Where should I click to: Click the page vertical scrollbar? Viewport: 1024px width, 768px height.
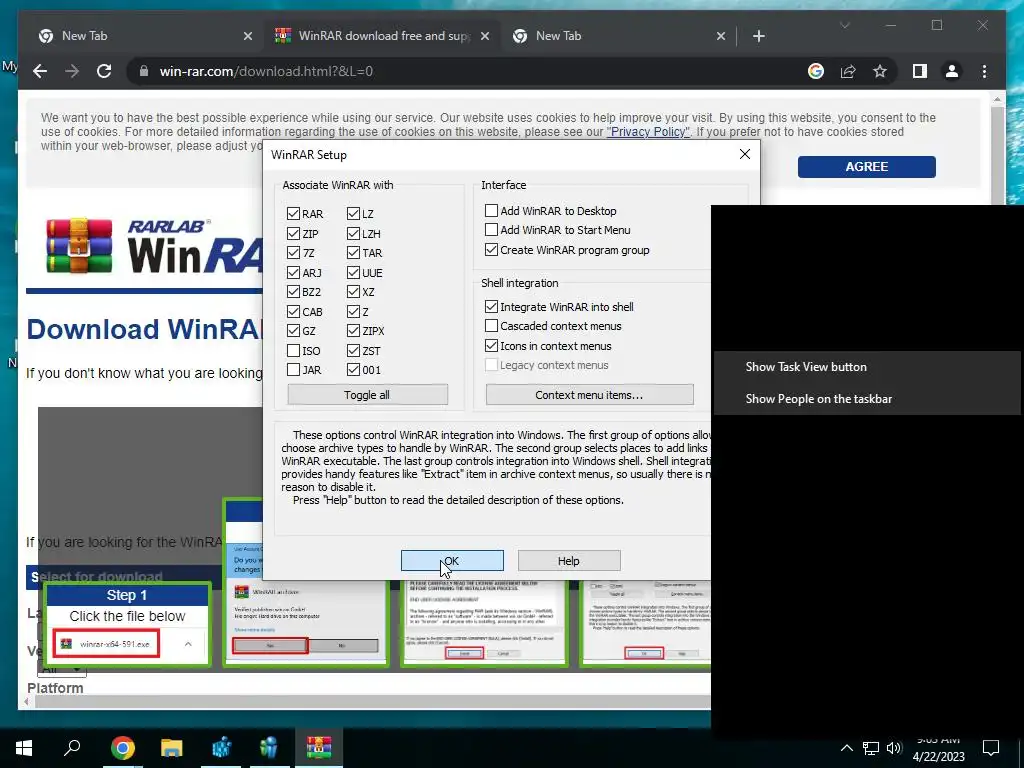coord(997,155)
